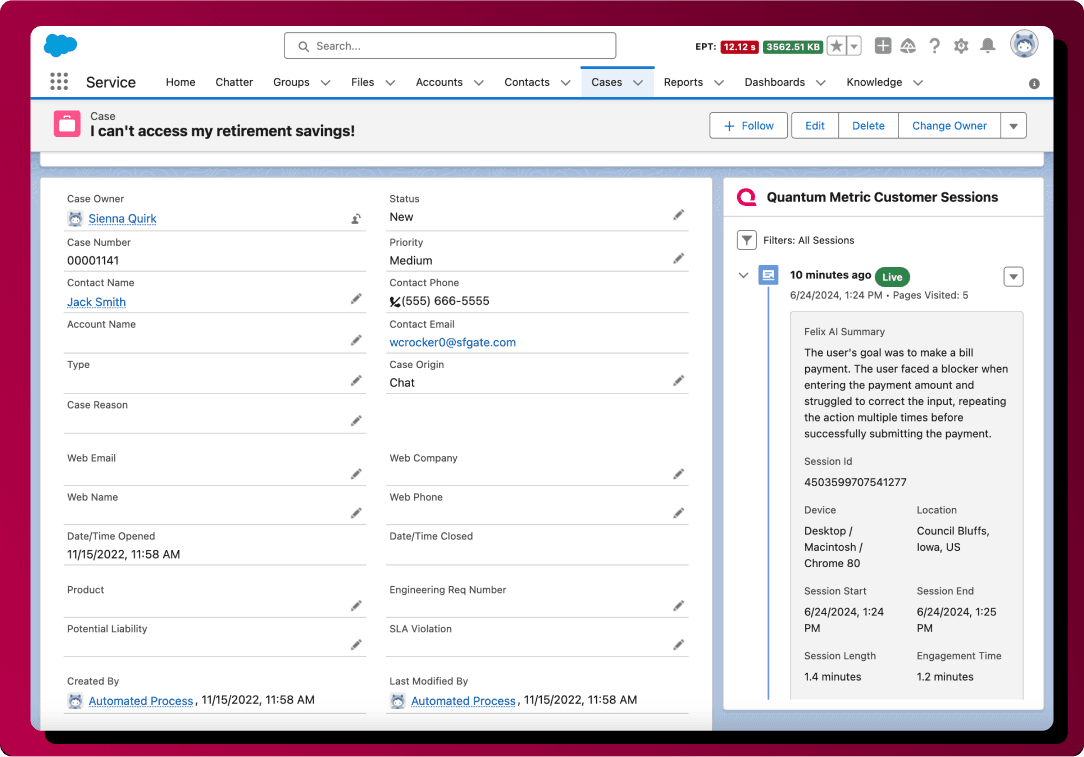Click the Salesforce cloud logo

61,46
